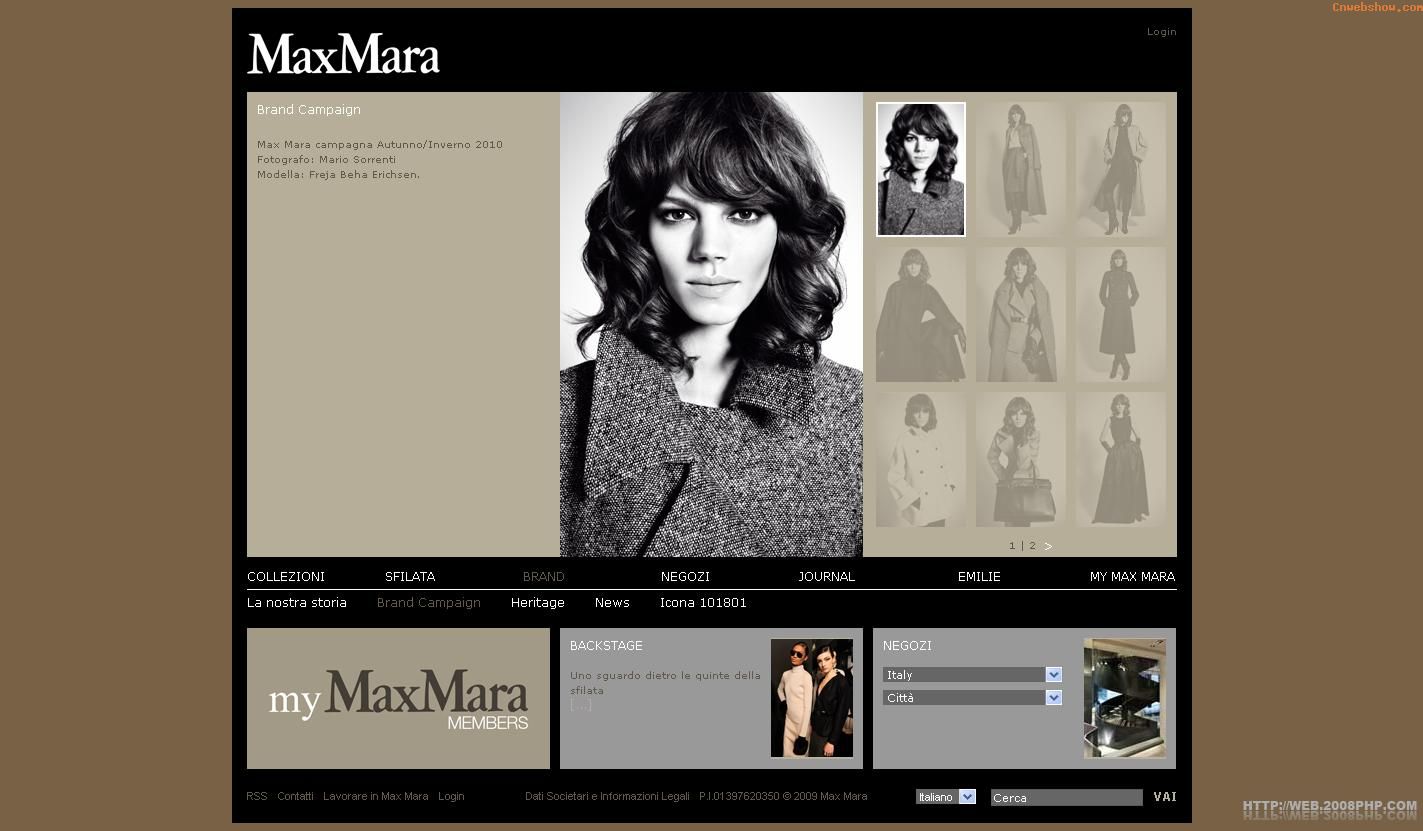This screenshot has width=1423, height=831.
Task: Open the my MaxMara Members banner
Action: pos(398,698)
